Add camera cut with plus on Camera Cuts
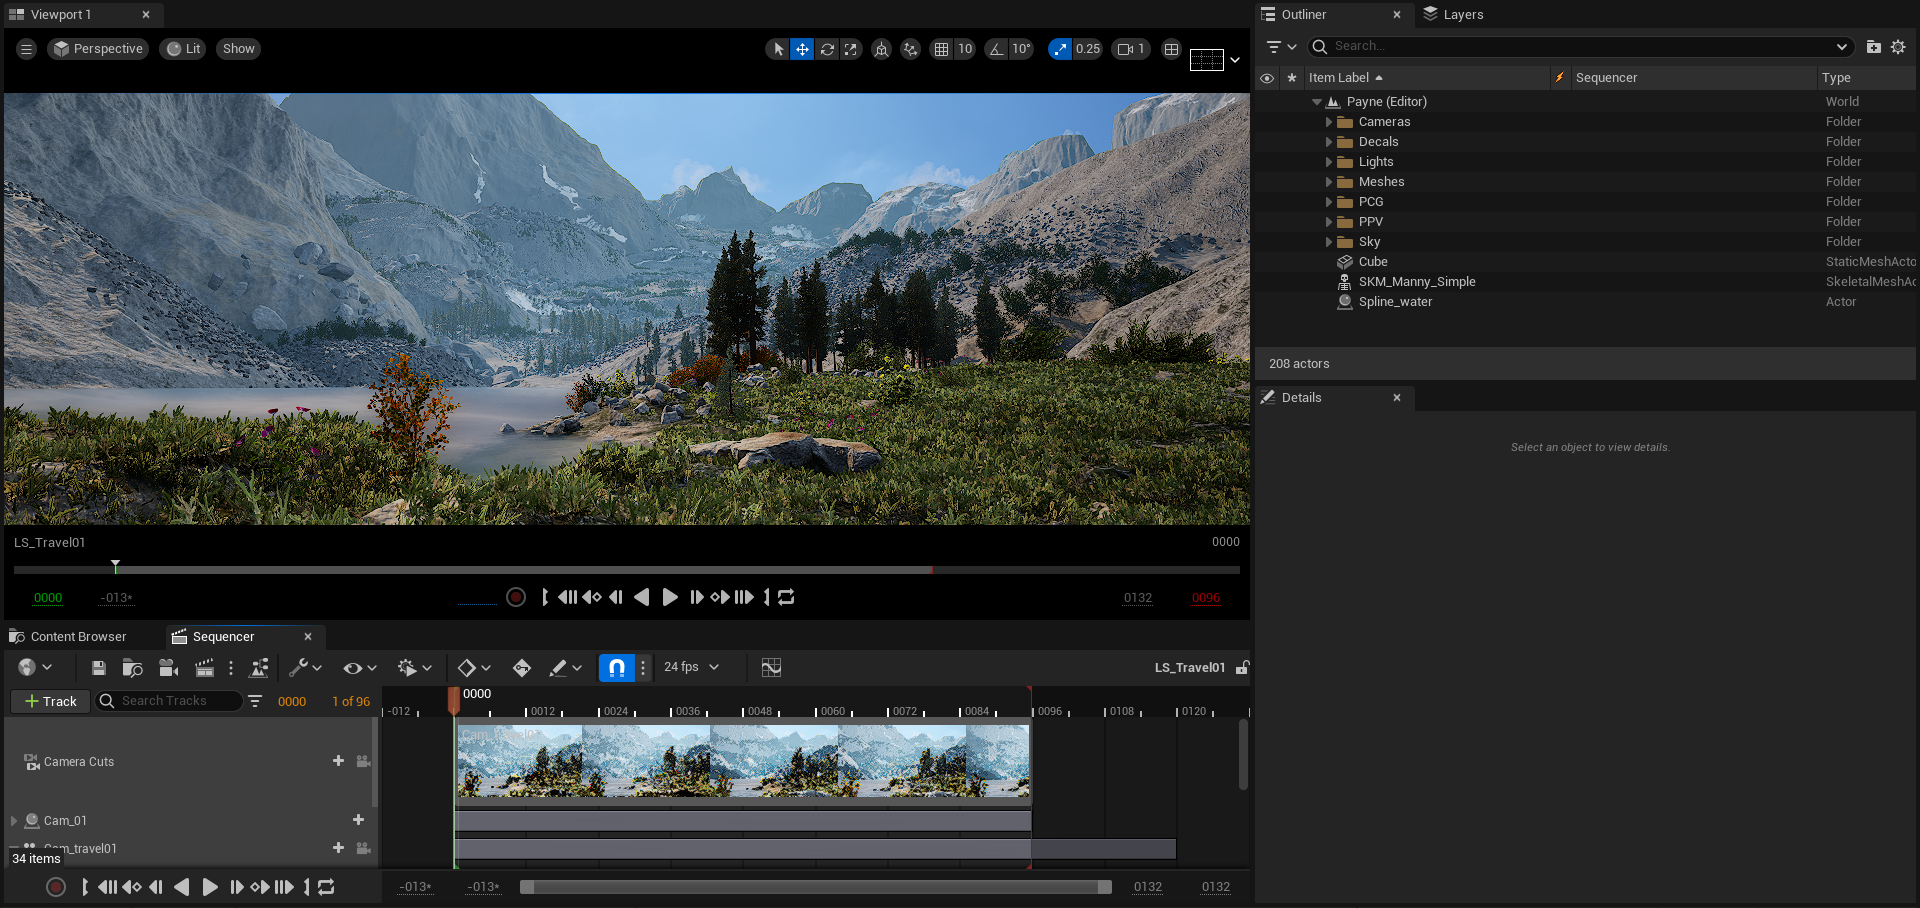Image resolution: width=1920 pixels, height=908 pixels. click(x=338, y=761)
